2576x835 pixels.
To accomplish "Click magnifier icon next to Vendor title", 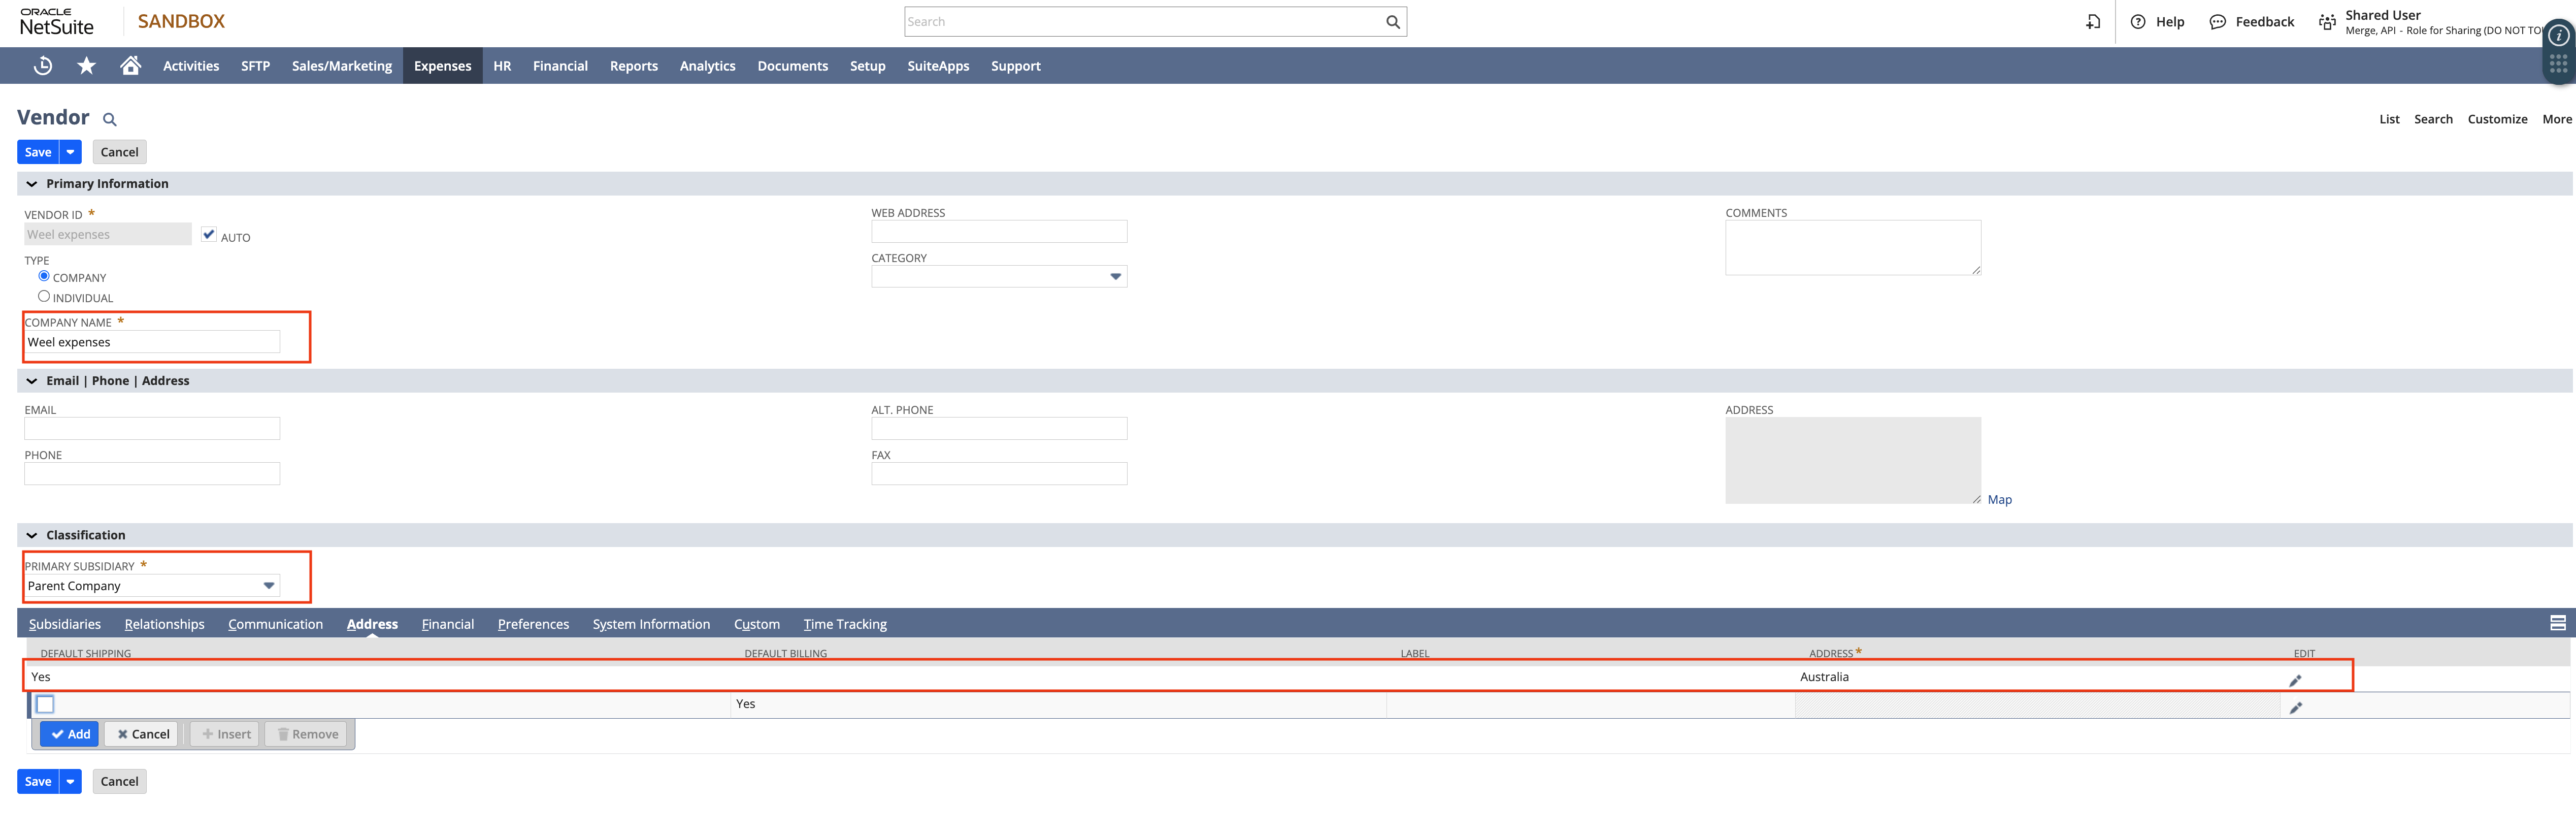I will click(110, 120).
